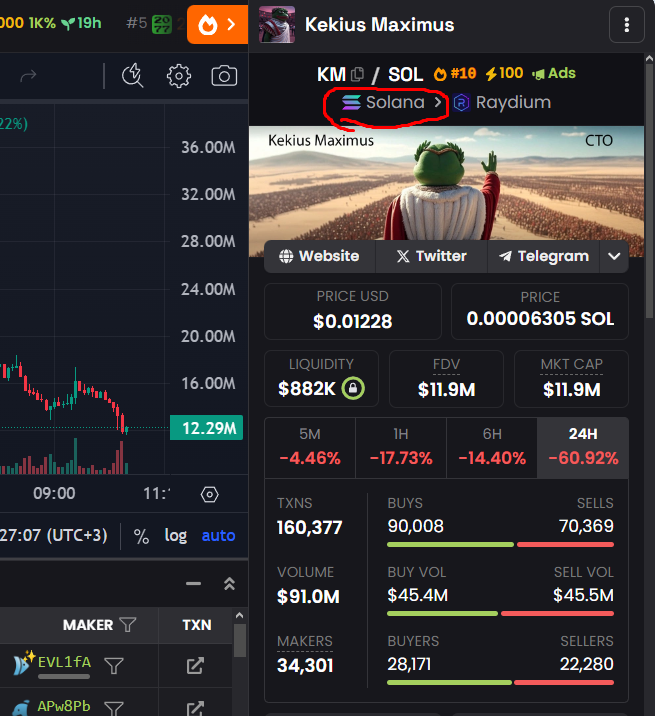
Task: Click the TXN column header
Action: pyautogui.click(x=197, y=625)
